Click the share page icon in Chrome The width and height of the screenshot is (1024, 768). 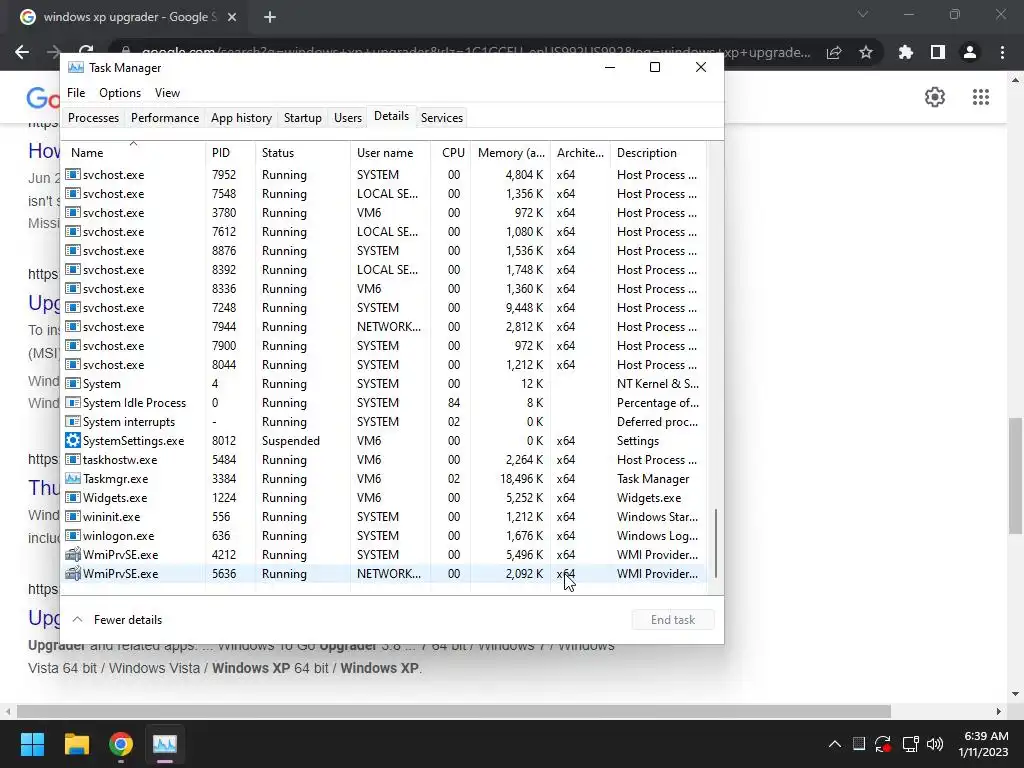pyautogui.click(x=834, y=52)
